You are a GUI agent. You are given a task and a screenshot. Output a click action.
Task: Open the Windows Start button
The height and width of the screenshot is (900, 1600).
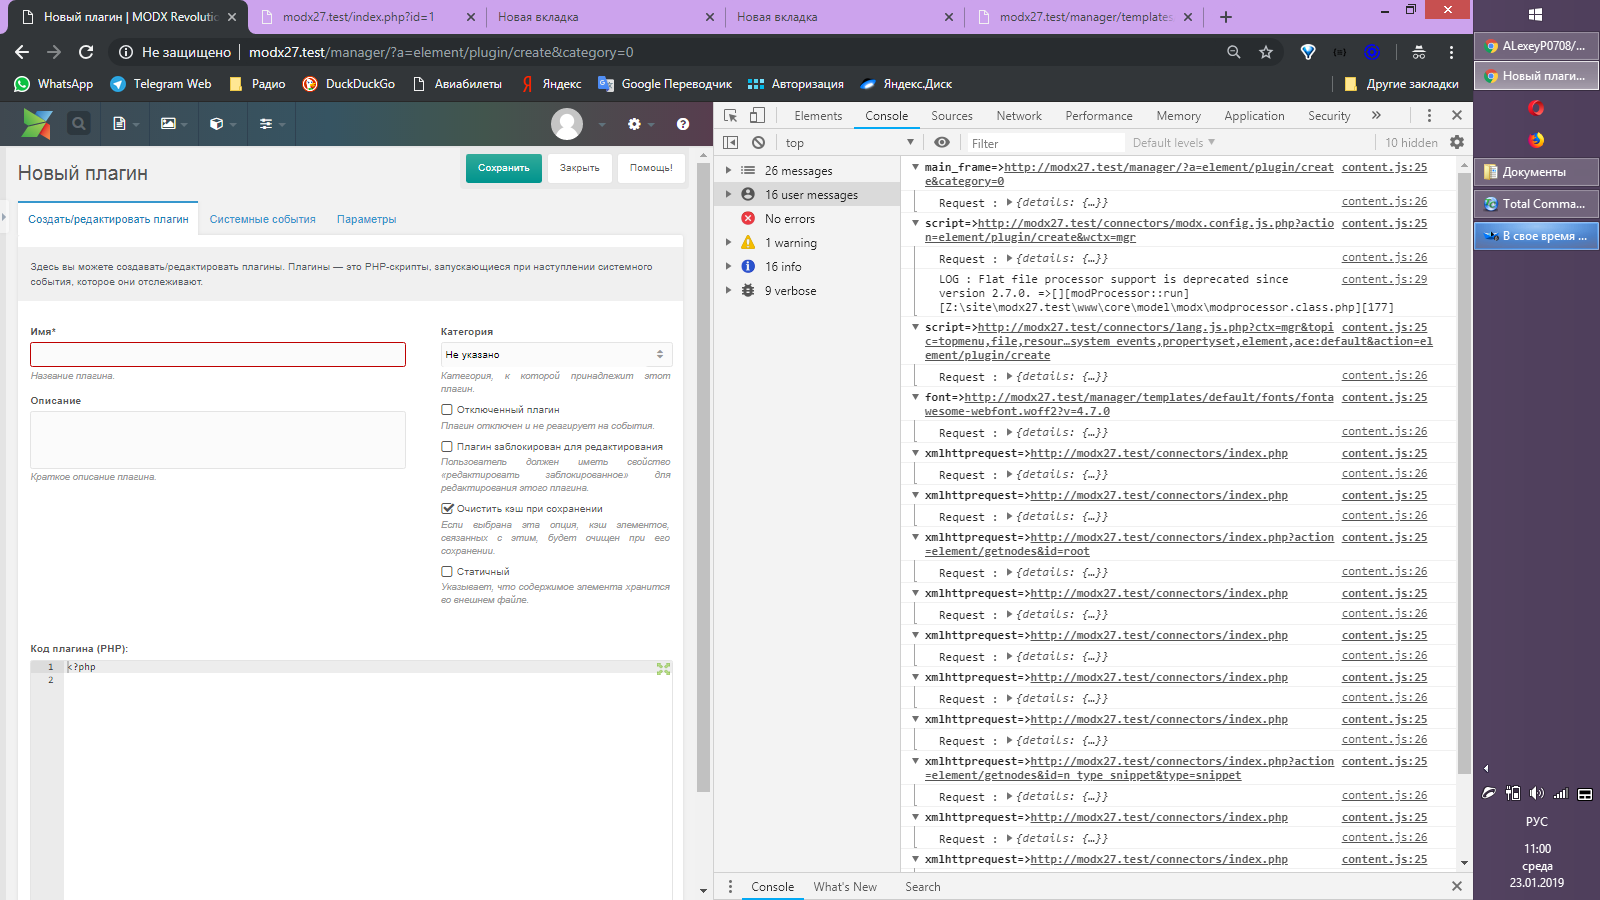coord(1536,14)
